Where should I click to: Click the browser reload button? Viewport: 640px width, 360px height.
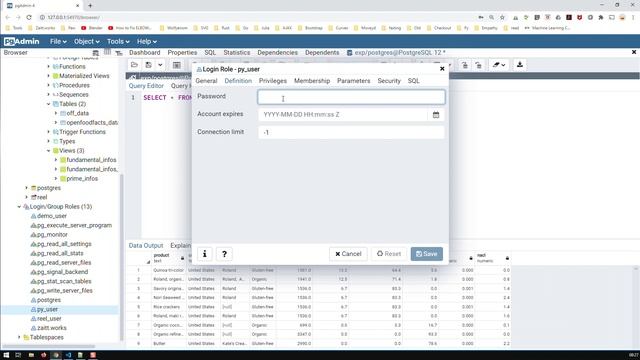click(x=29, y=18)
